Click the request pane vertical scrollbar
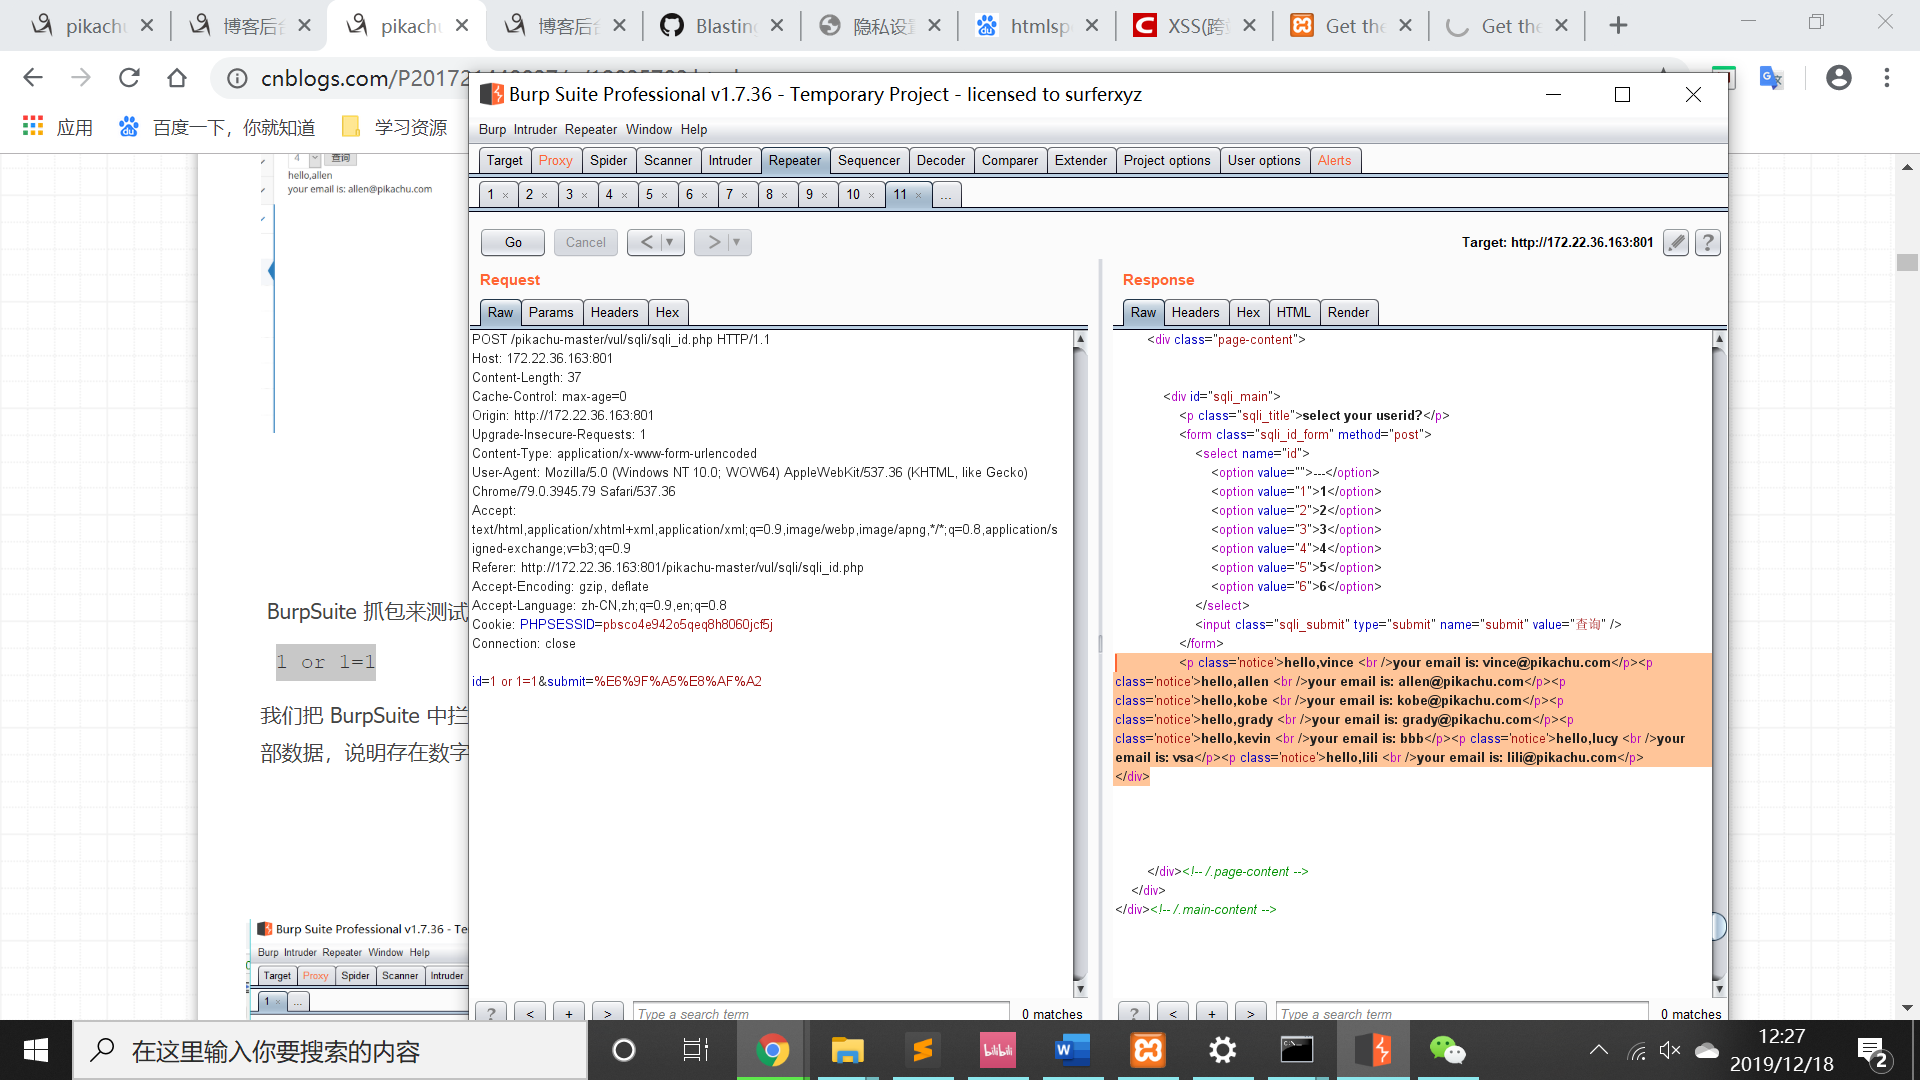1920x1080 pixels. (x=1080, y=660)
